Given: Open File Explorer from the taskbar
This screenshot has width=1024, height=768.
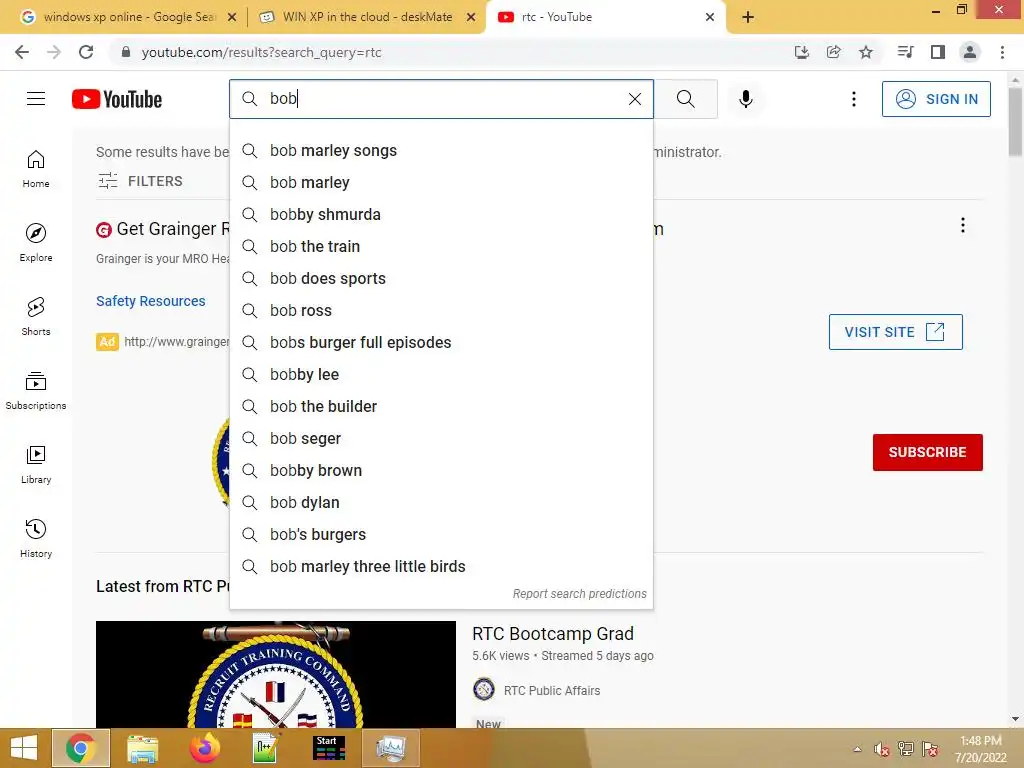Looking at the screenshot, I should coord(142,748).
